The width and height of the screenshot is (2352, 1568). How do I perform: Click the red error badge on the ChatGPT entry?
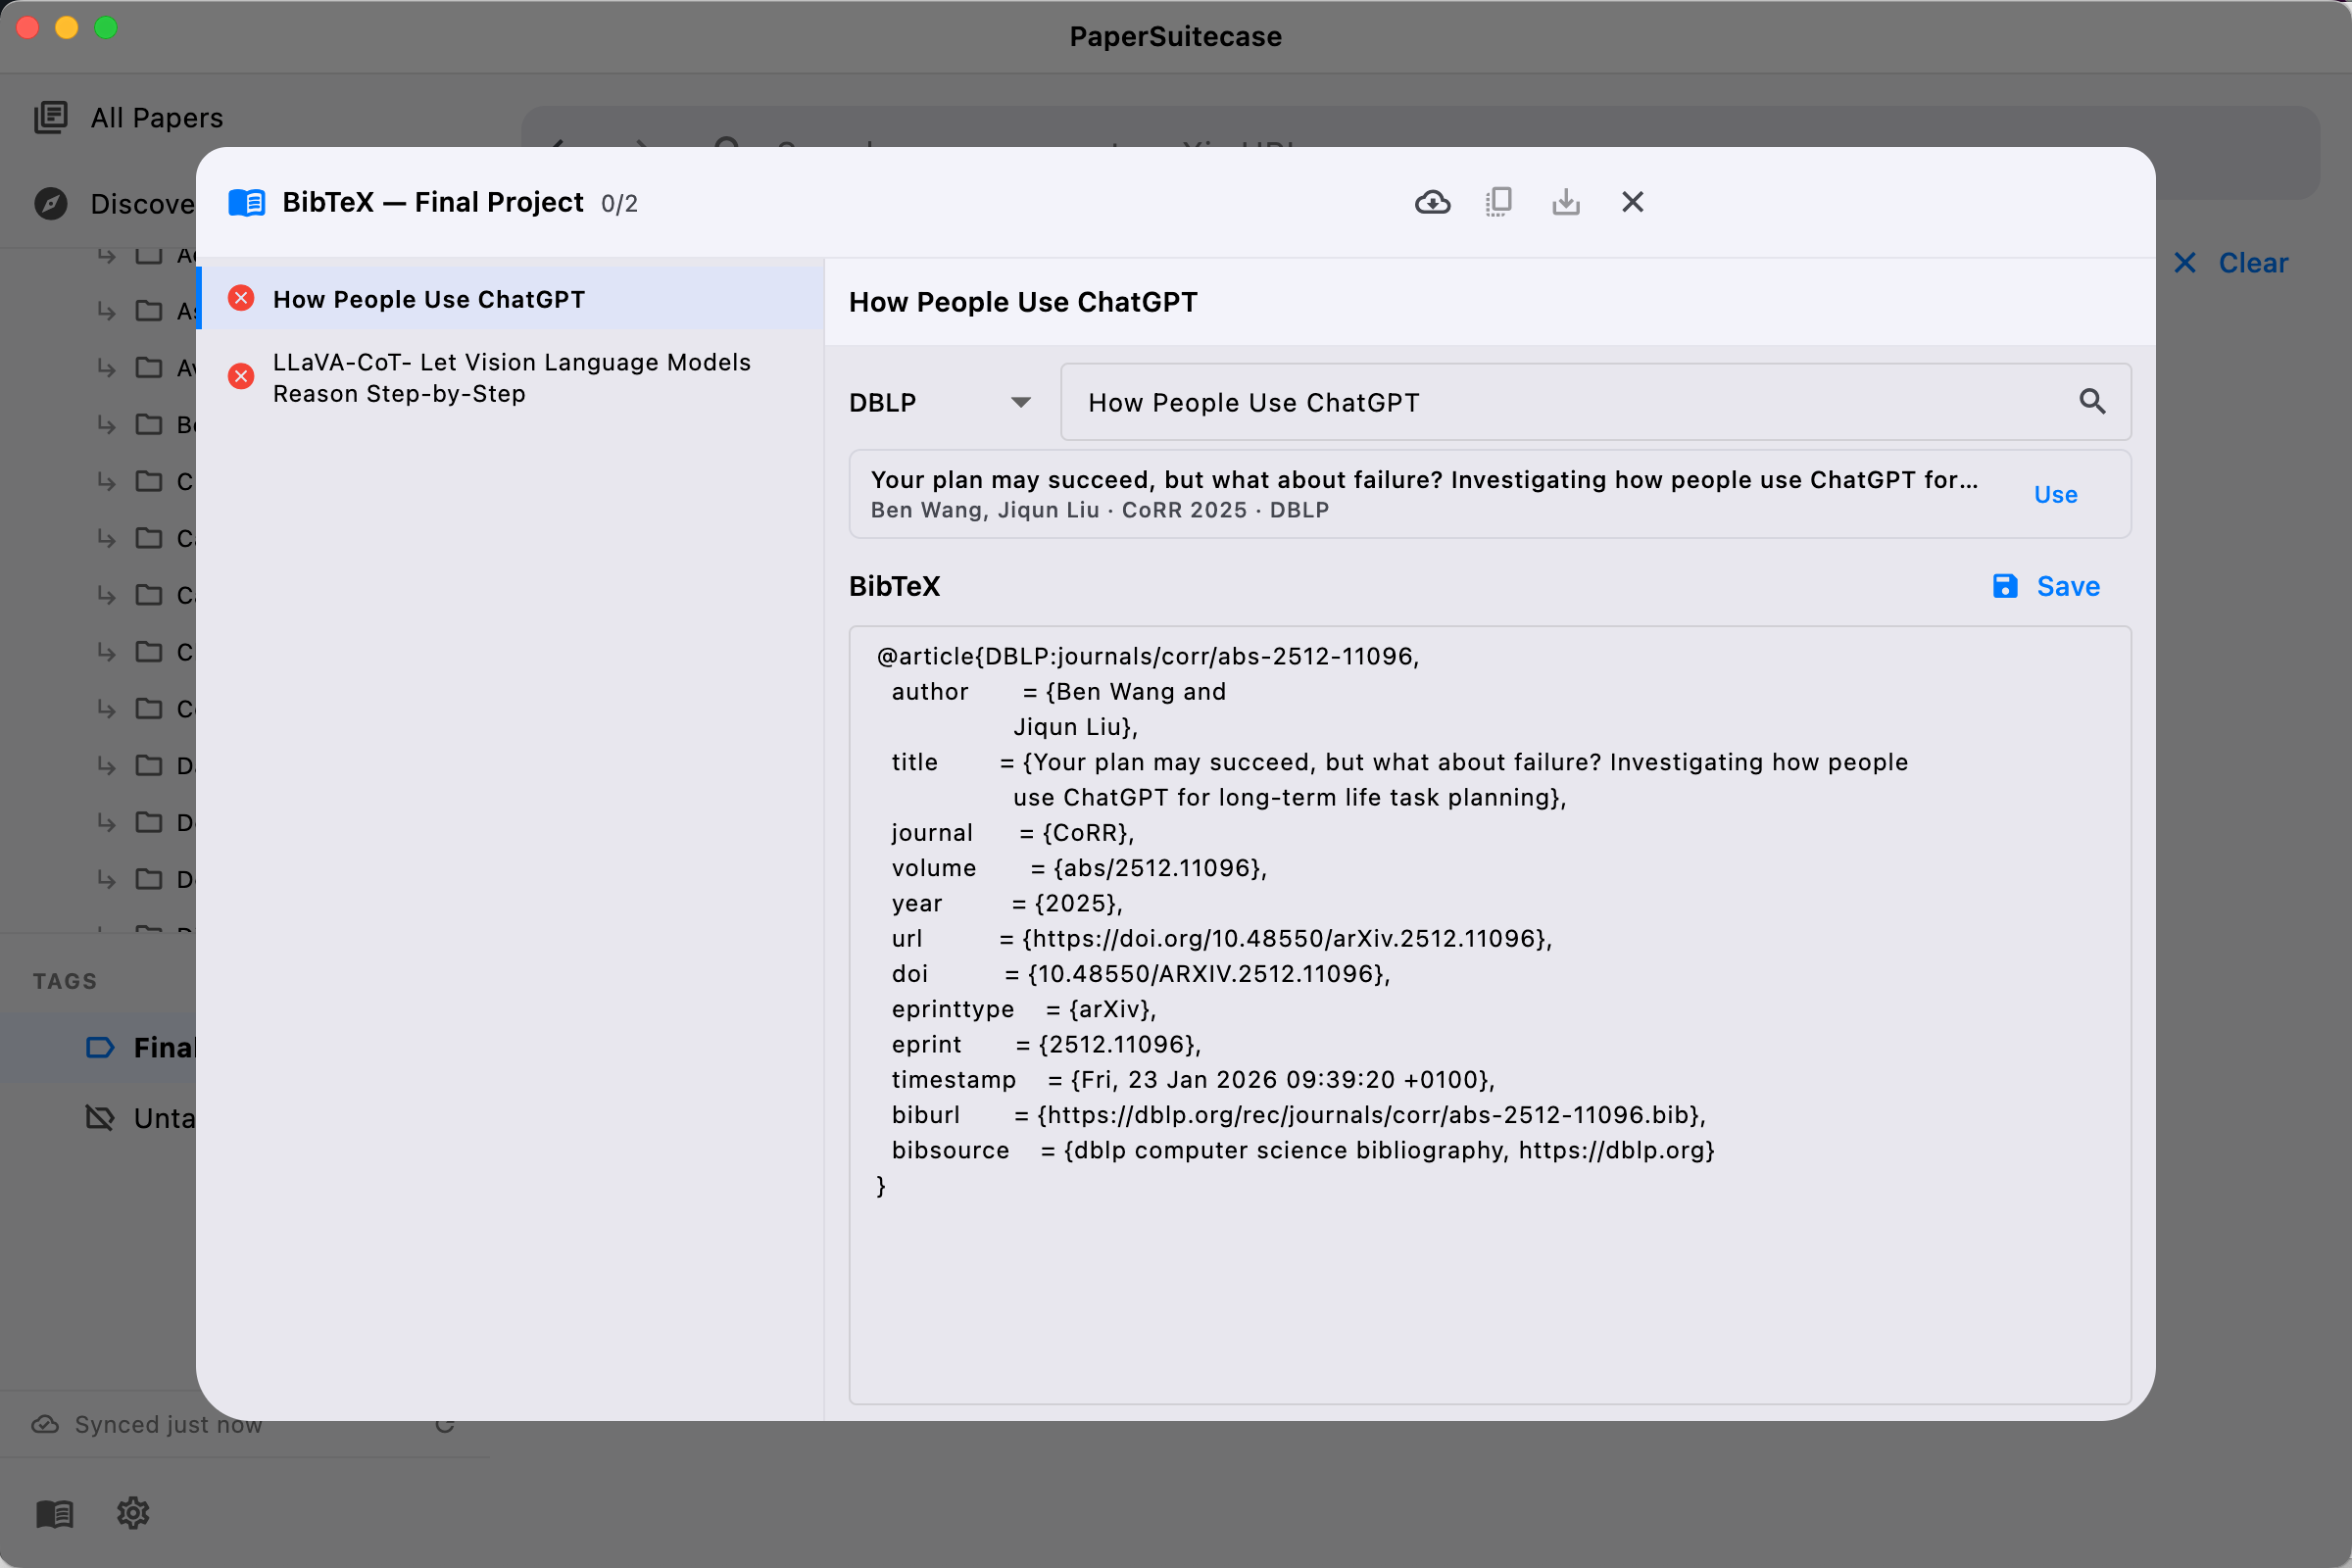pos(241,297)
